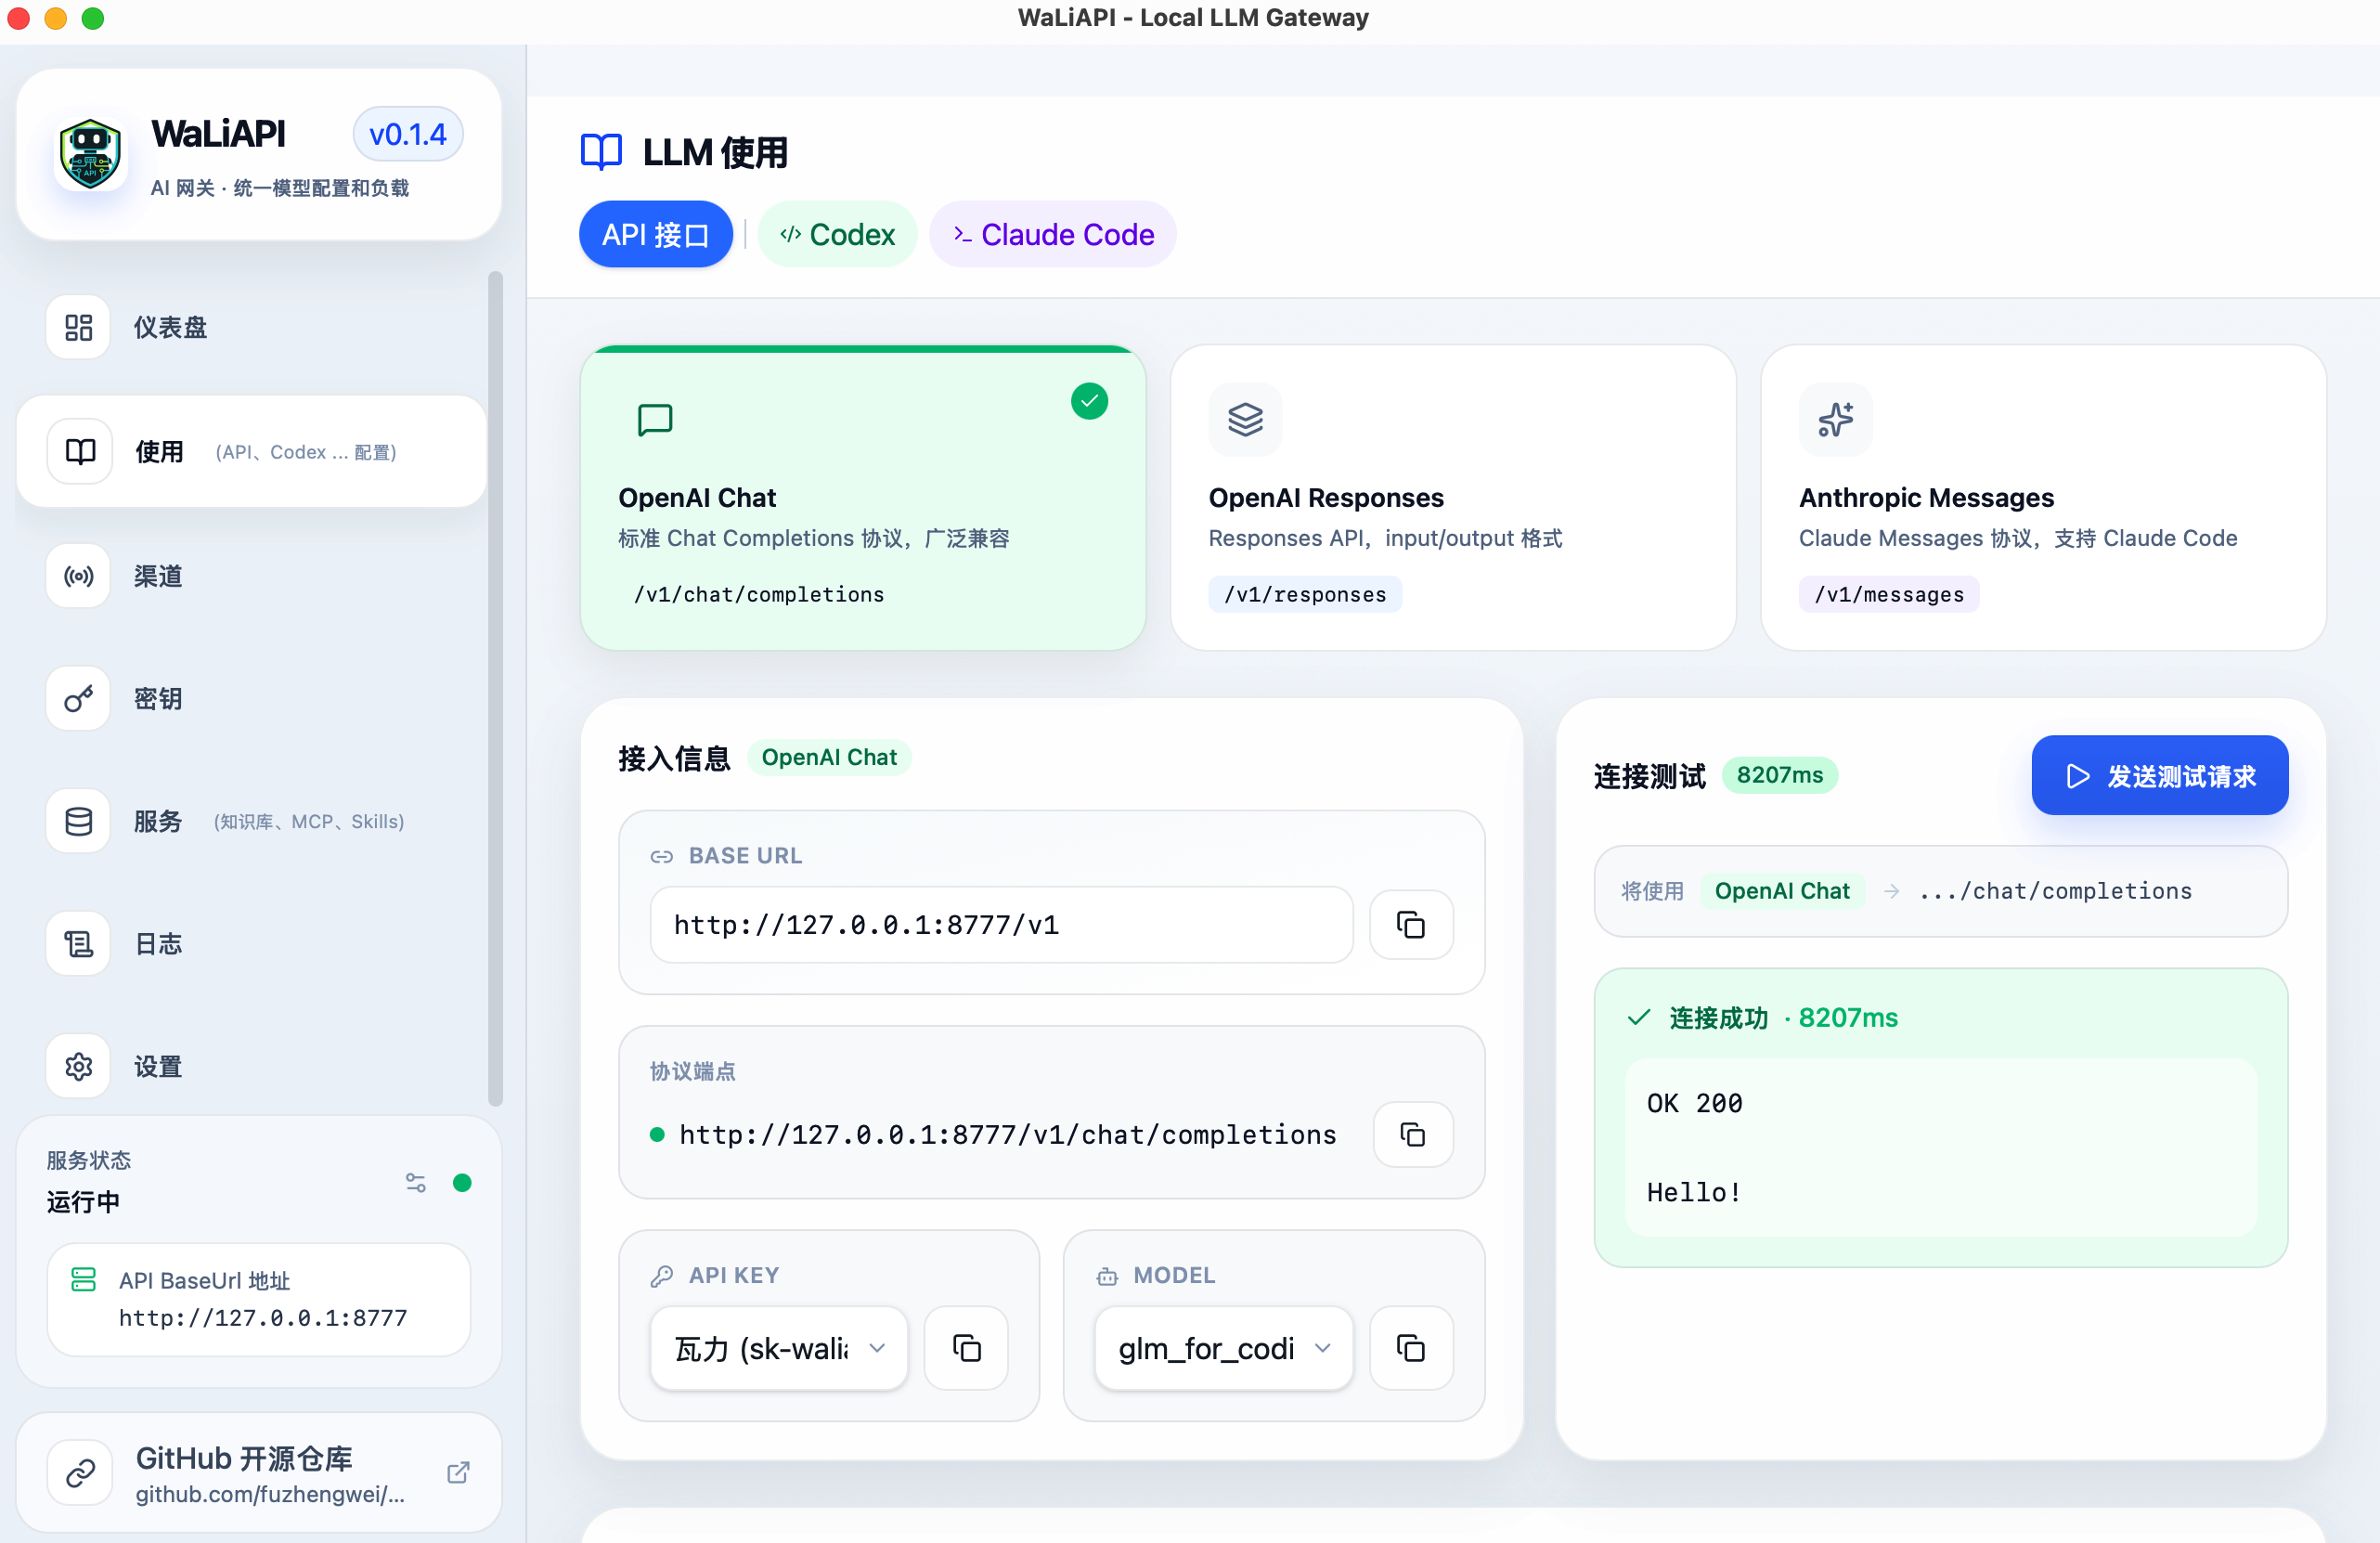Open the 日志 logs icon

(x=79, y=944)
